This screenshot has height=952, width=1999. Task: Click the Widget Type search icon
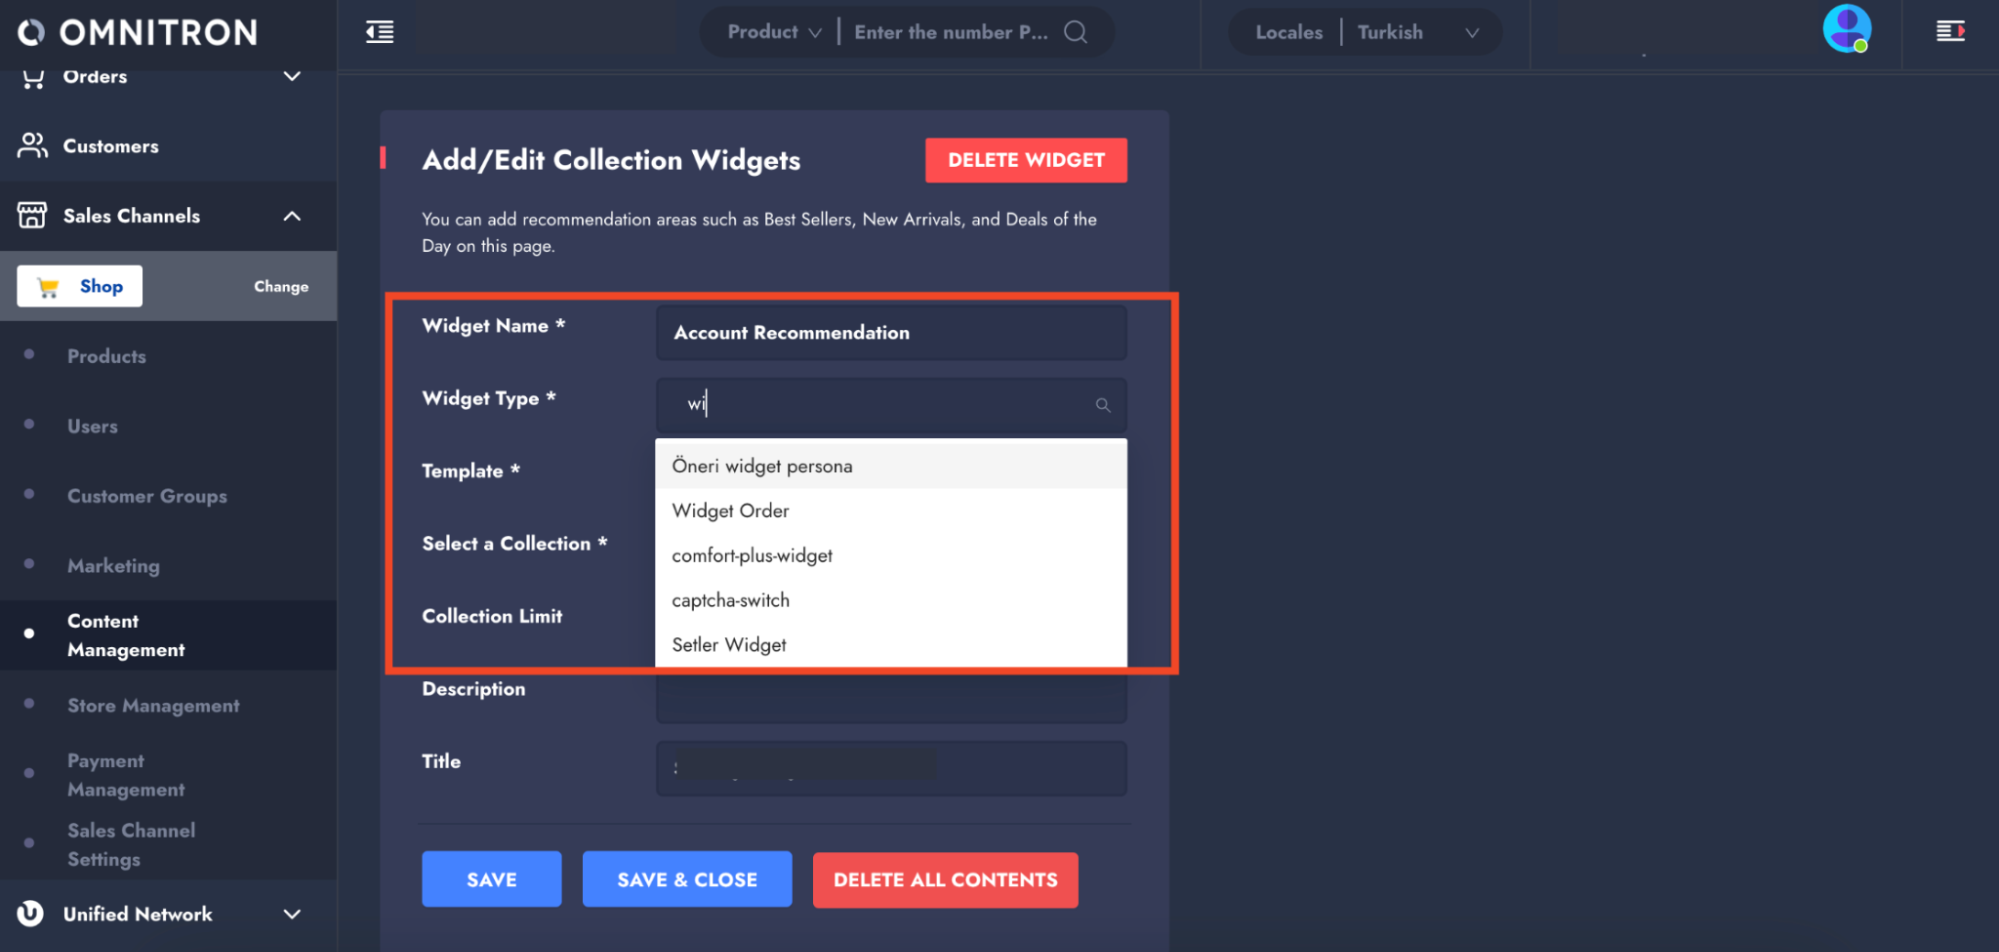click(1102, 405)
